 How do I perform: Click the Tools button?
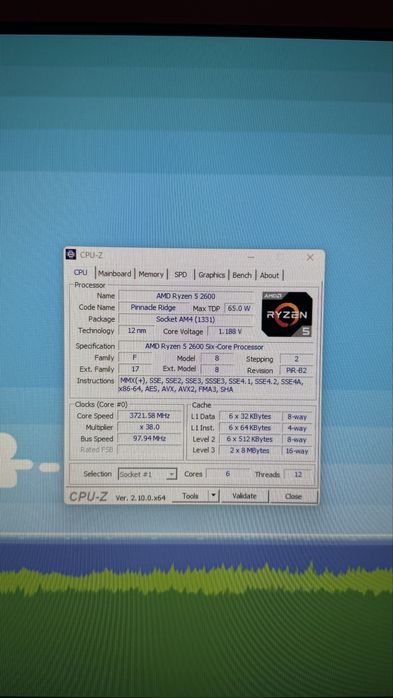190,495
